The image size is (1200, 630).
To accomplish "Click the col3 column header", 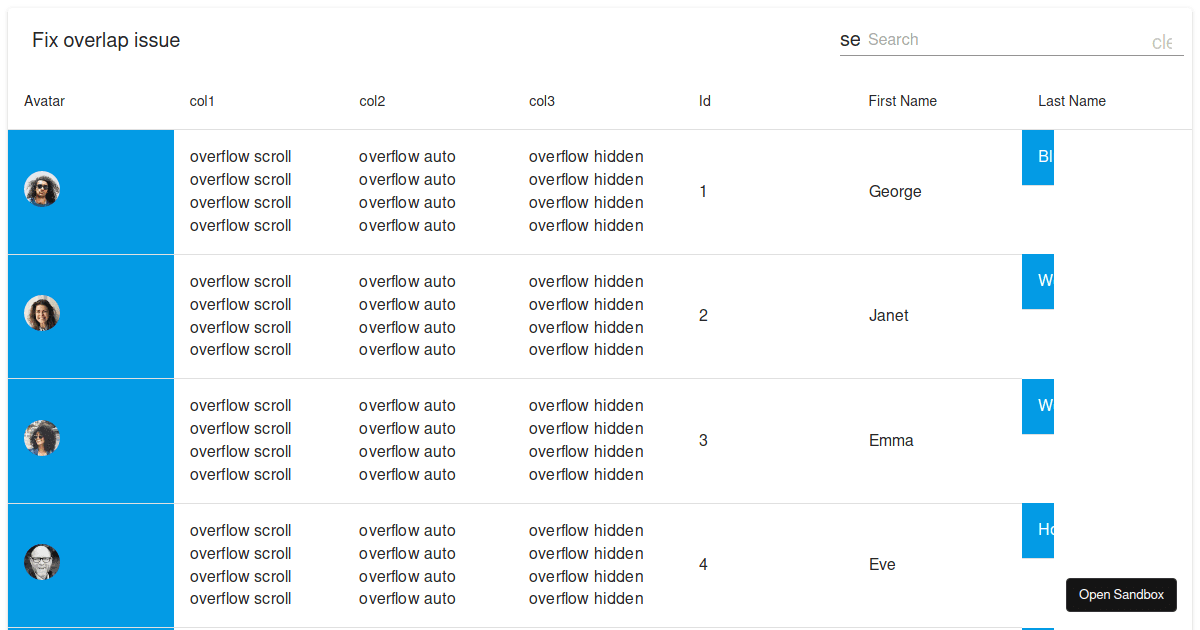I will (x=541, y=101).
